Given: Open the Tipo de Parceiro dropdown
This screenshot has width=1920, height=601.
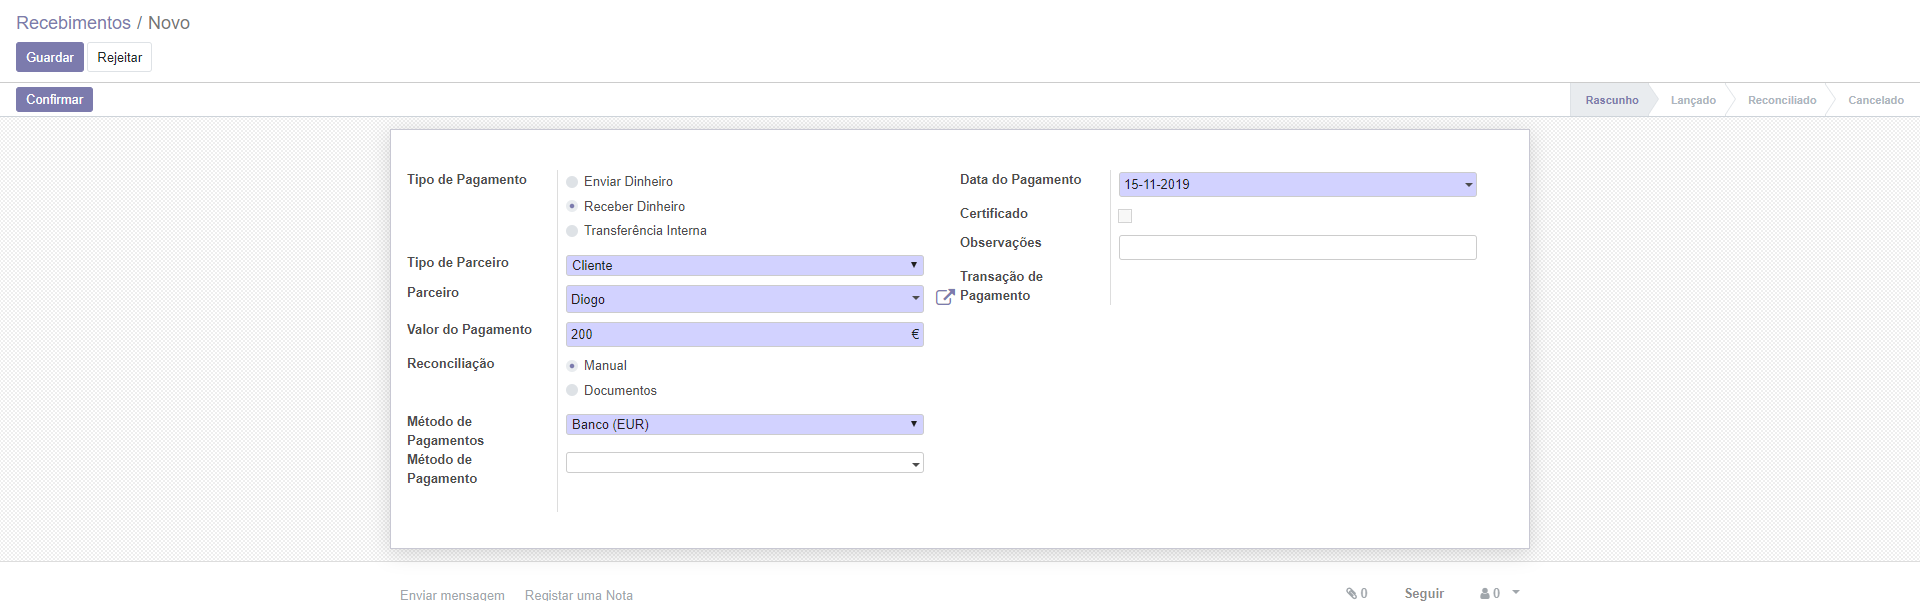Looking at the screenshot, I should [x=744, y=265].
